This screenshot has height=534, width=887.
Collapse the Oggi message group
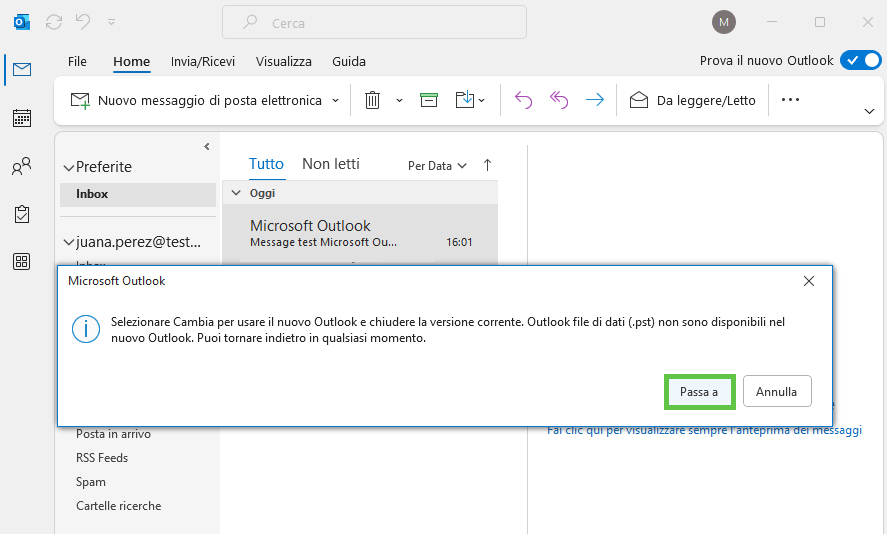[236, 193]
